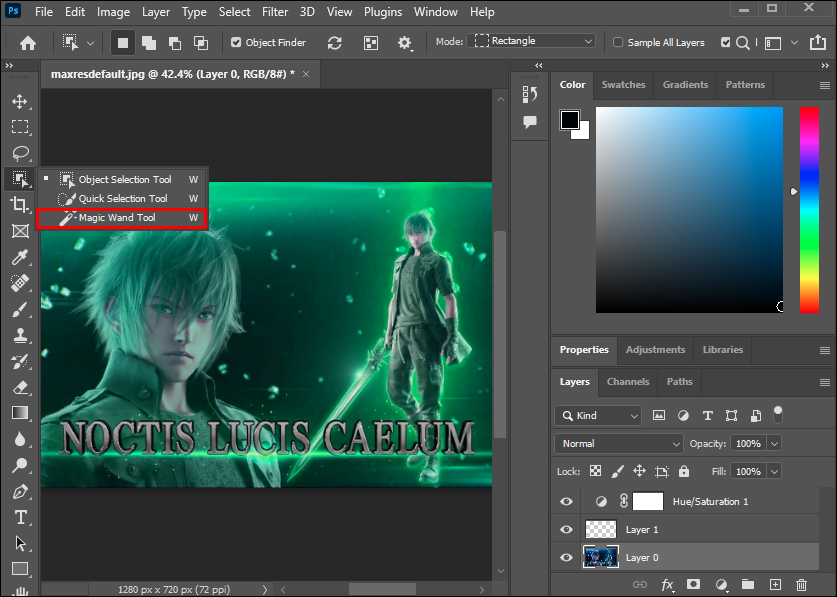The width and height of the screenshot is (837, 597).
Task: Open the Normal blend mode dropdown
Action: [618, 443]
